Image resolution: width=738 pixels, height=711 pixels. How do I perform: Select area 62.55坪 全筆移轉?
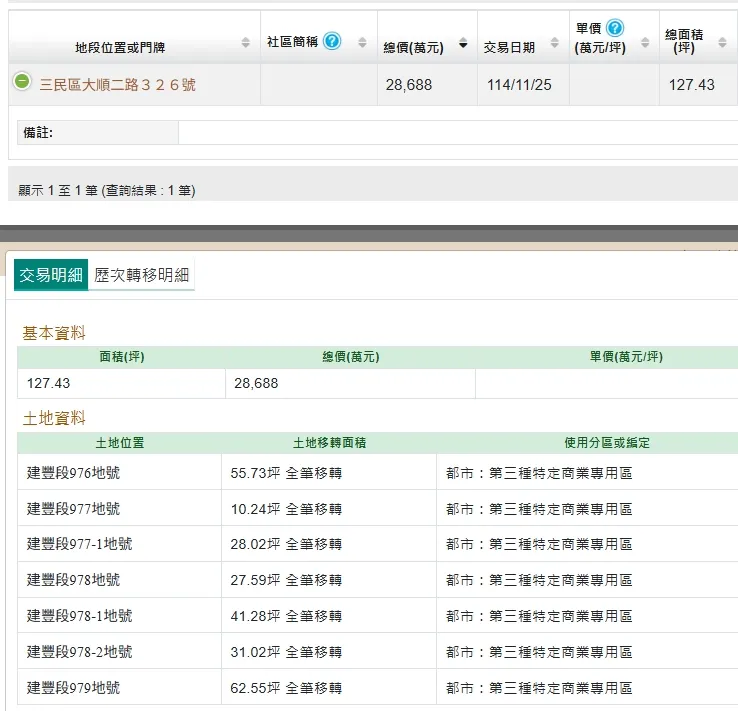[x=286, y=688]
